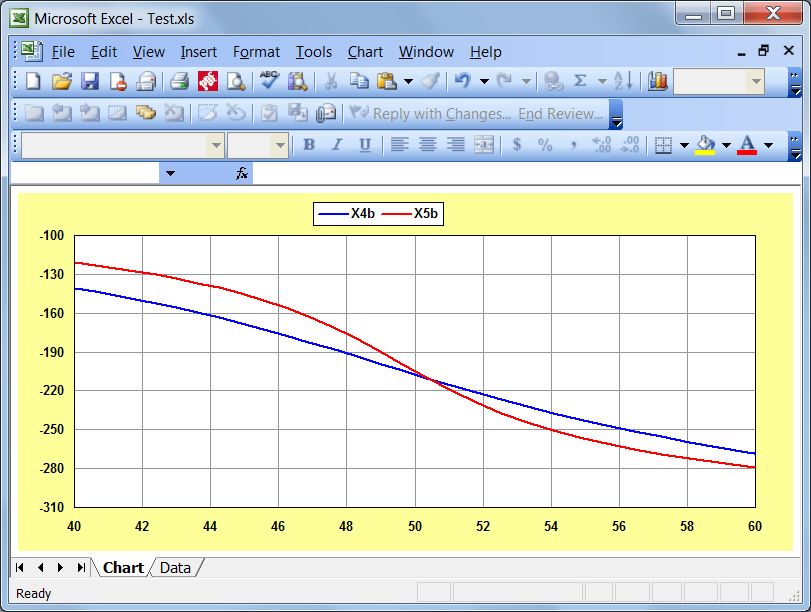
Task: Open the Borders dropdown arrow
Action: [x=684, y=145]
